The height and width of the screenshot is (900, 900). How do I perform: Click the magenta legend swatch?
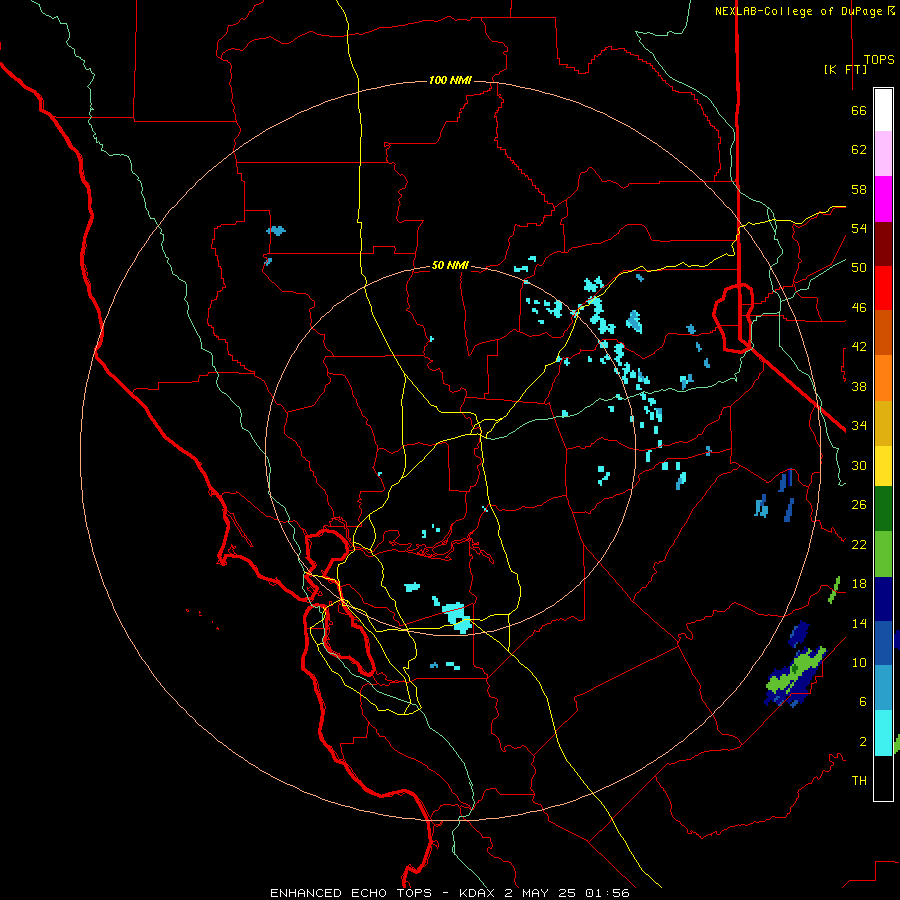[x=883, y=199]
